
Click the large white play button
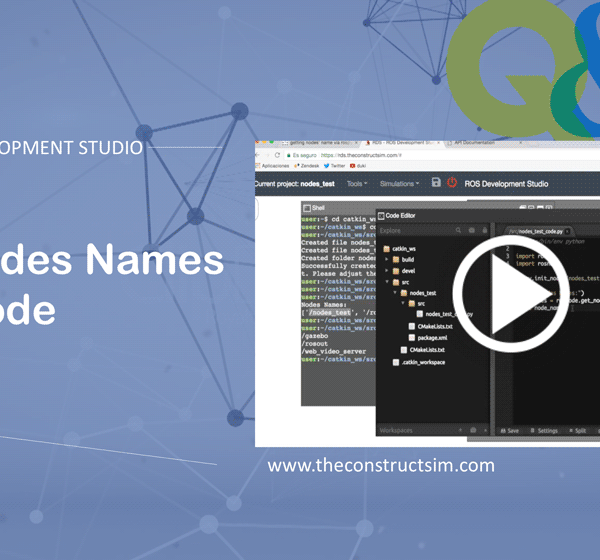(510, 294)
